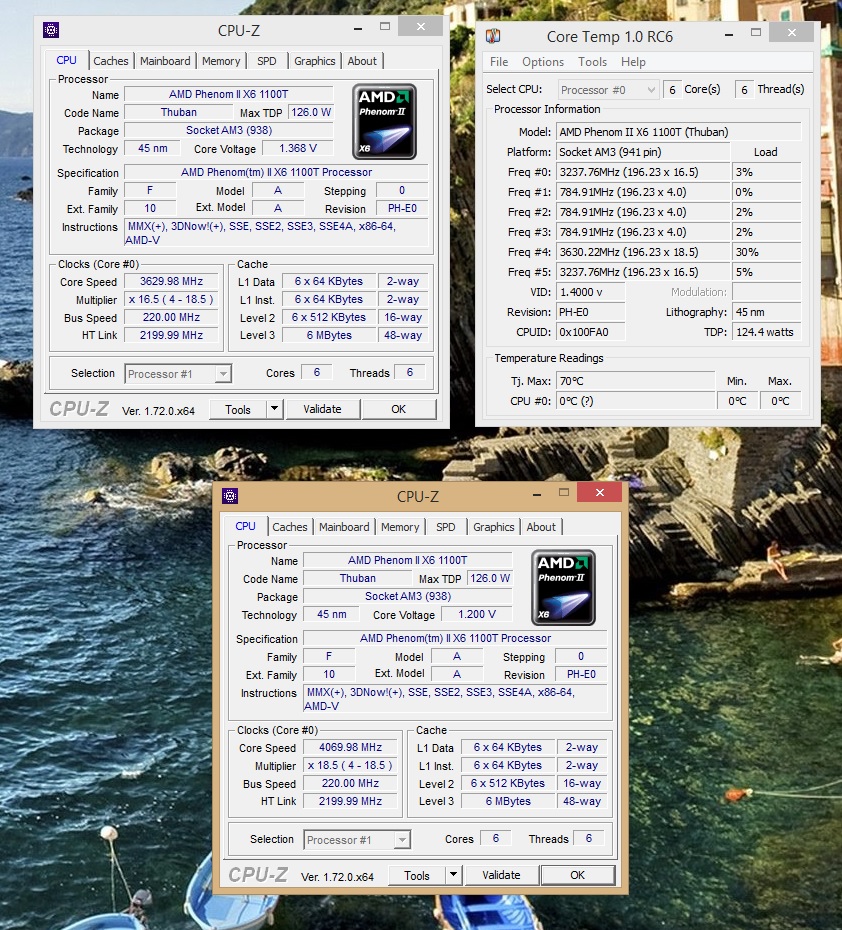Click Core Voltage value 1.200 V
This screenshot has height=930, width=842.
[477, 614]
